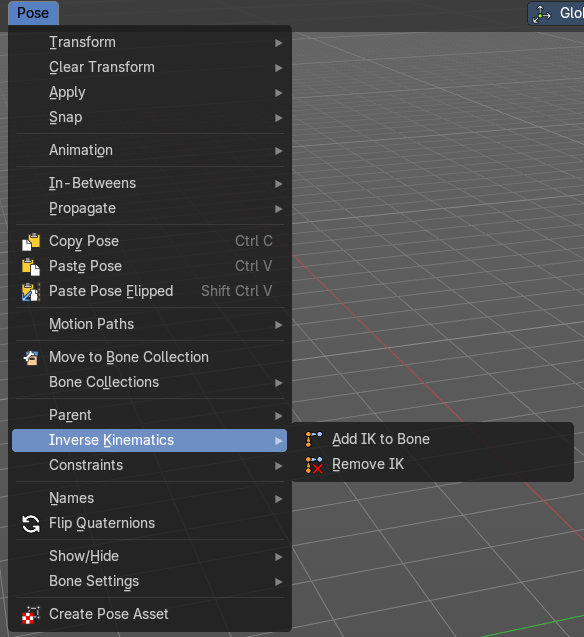This screenshot has width=584, height=637.
Task: Open the Motion Paths submenu
Action: coord(149,324)
